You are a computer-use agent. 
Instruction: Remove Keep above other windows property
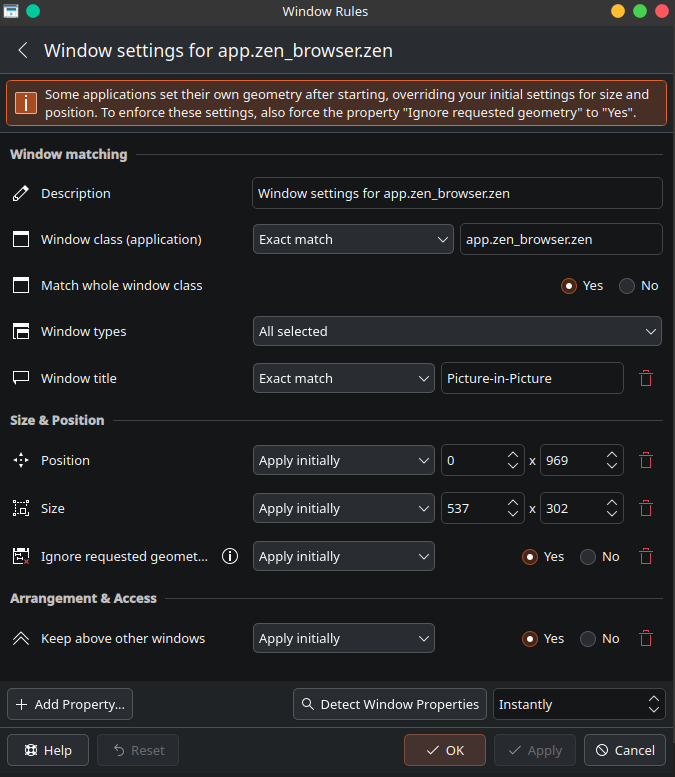646,638
